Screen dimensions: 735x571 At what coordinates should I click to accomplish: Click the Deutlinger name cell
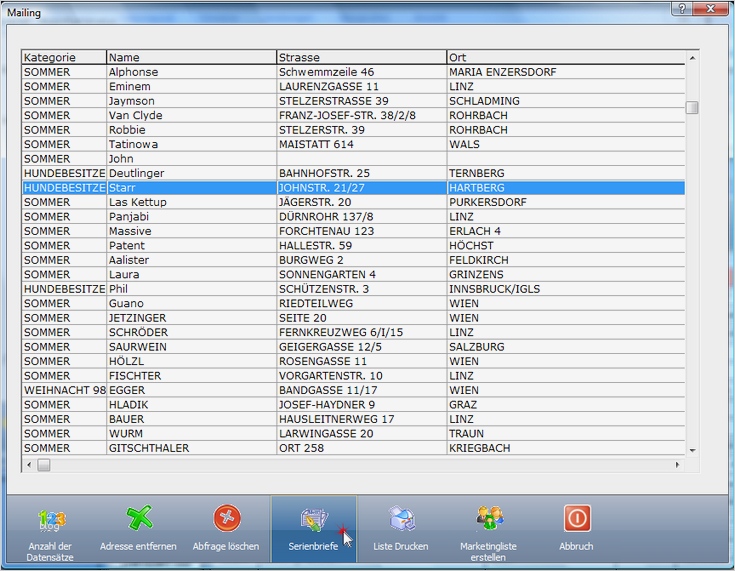coord(192,173)
